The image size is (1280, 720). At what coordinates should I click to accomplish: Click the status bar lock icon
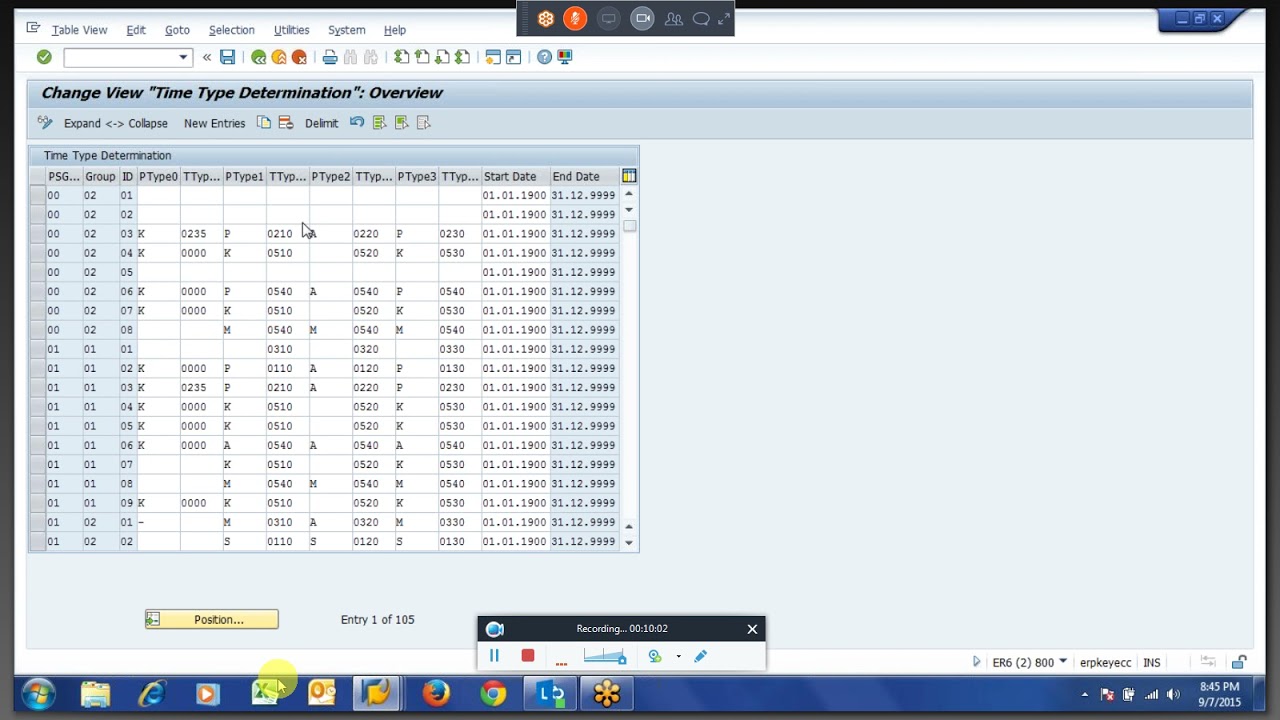(x=1239, y=662)
